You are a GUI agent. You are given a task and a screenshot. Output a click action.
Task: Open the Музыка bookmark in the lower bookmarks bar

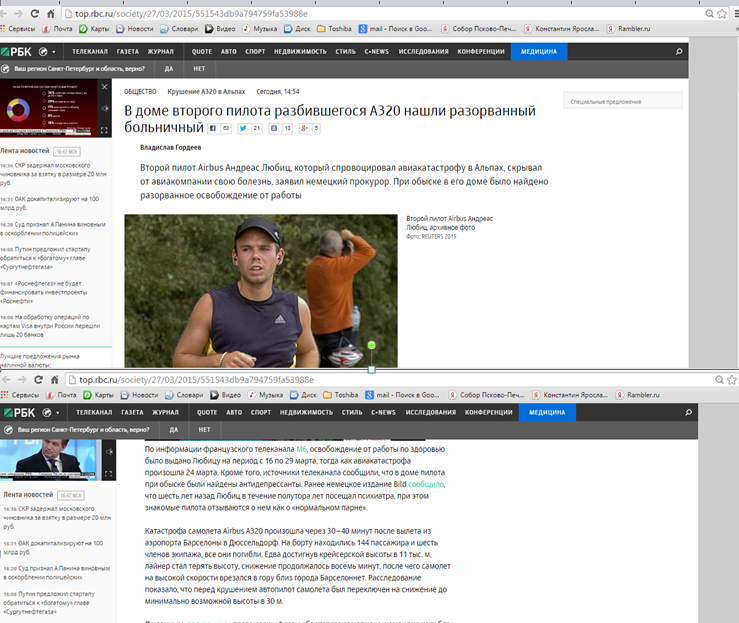(266, 395)
